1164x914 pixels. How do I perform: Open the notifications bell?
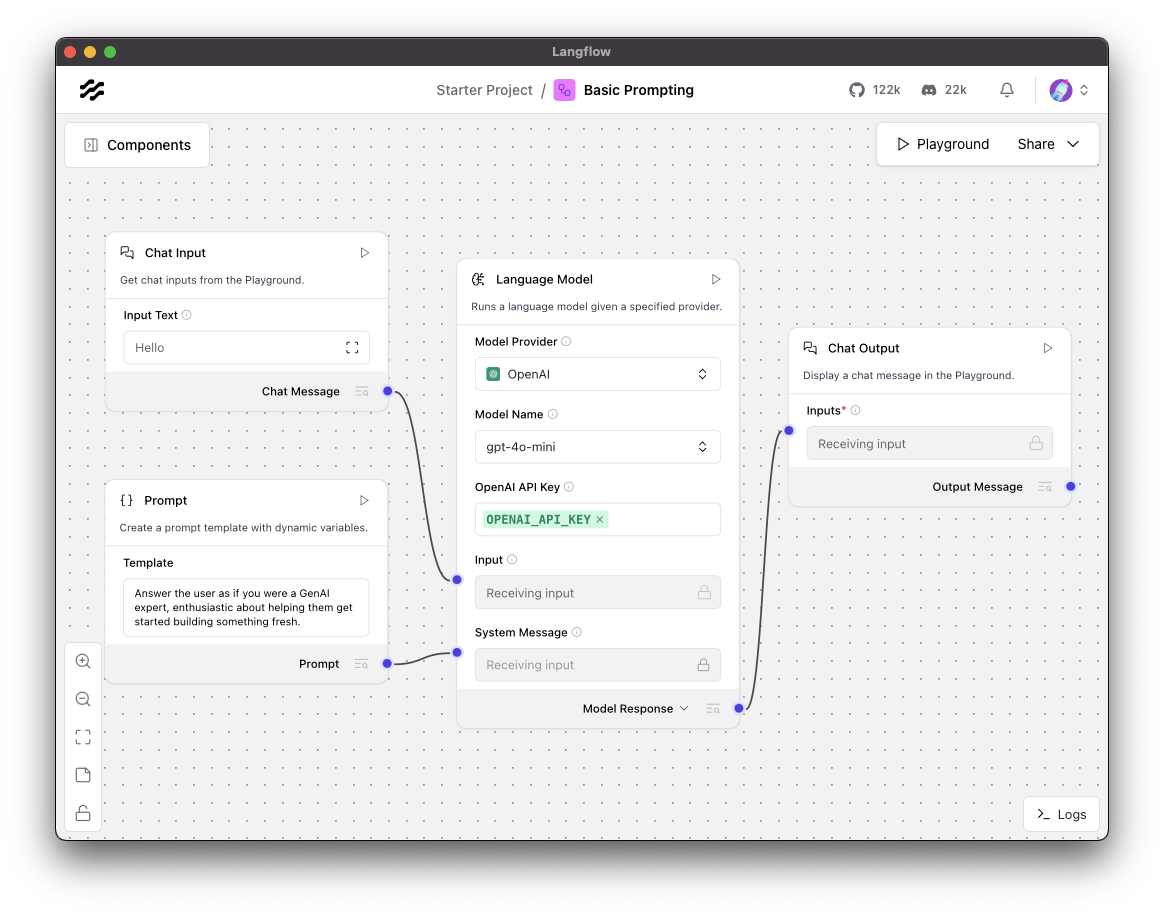point(1007,90)
